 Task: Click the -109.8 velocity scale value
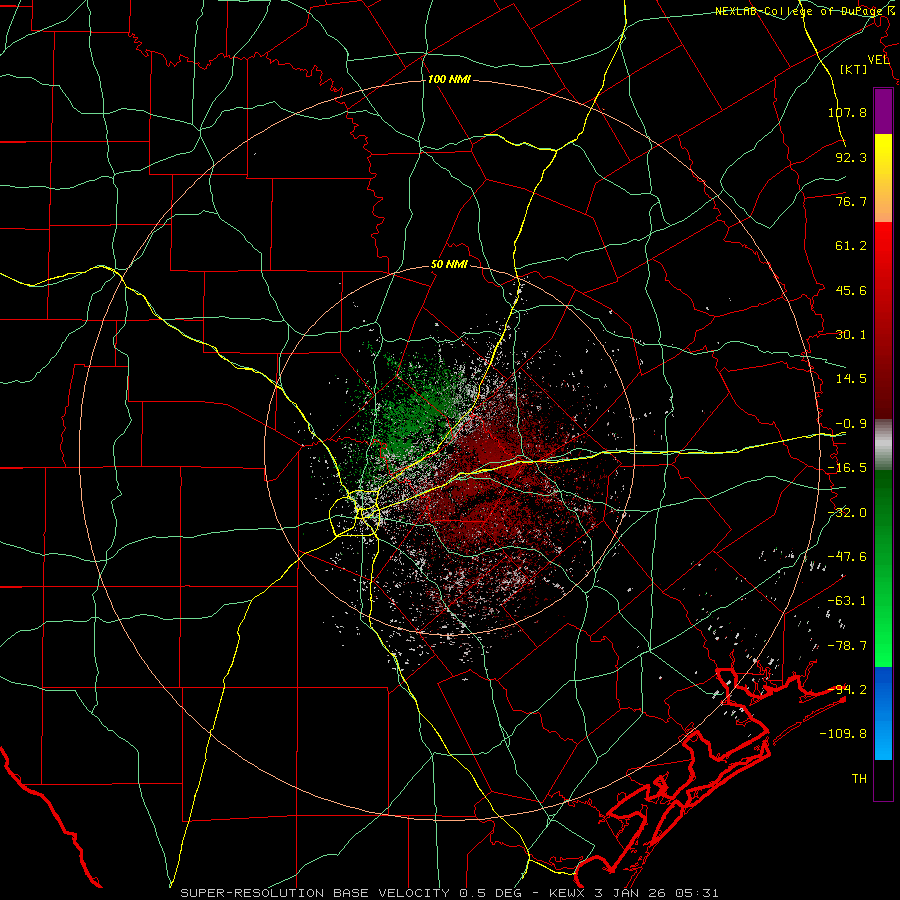coord(843,734)
